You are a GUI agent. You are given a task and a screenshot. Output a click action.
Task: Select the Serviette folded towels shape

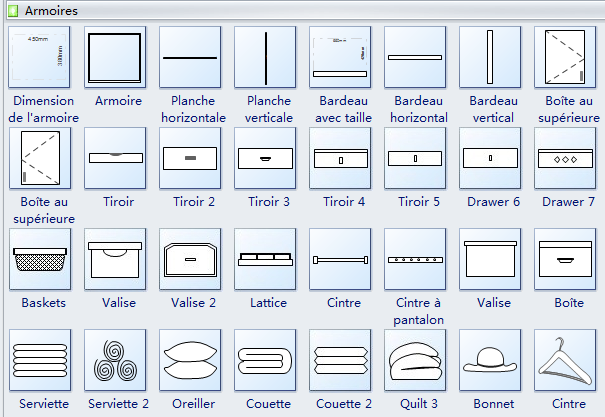[x=40, y=360]
